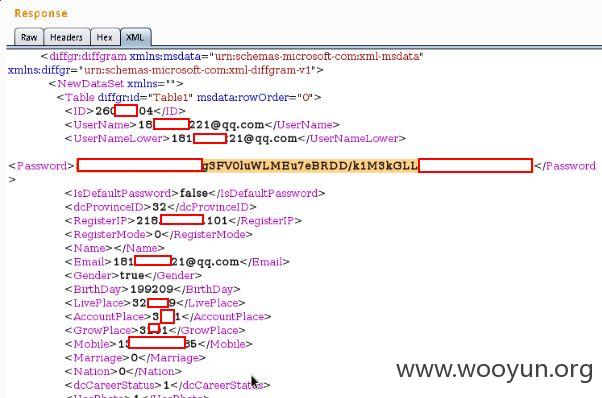Click the ID element line
This screenshot has width=602, height=398.
125,111
